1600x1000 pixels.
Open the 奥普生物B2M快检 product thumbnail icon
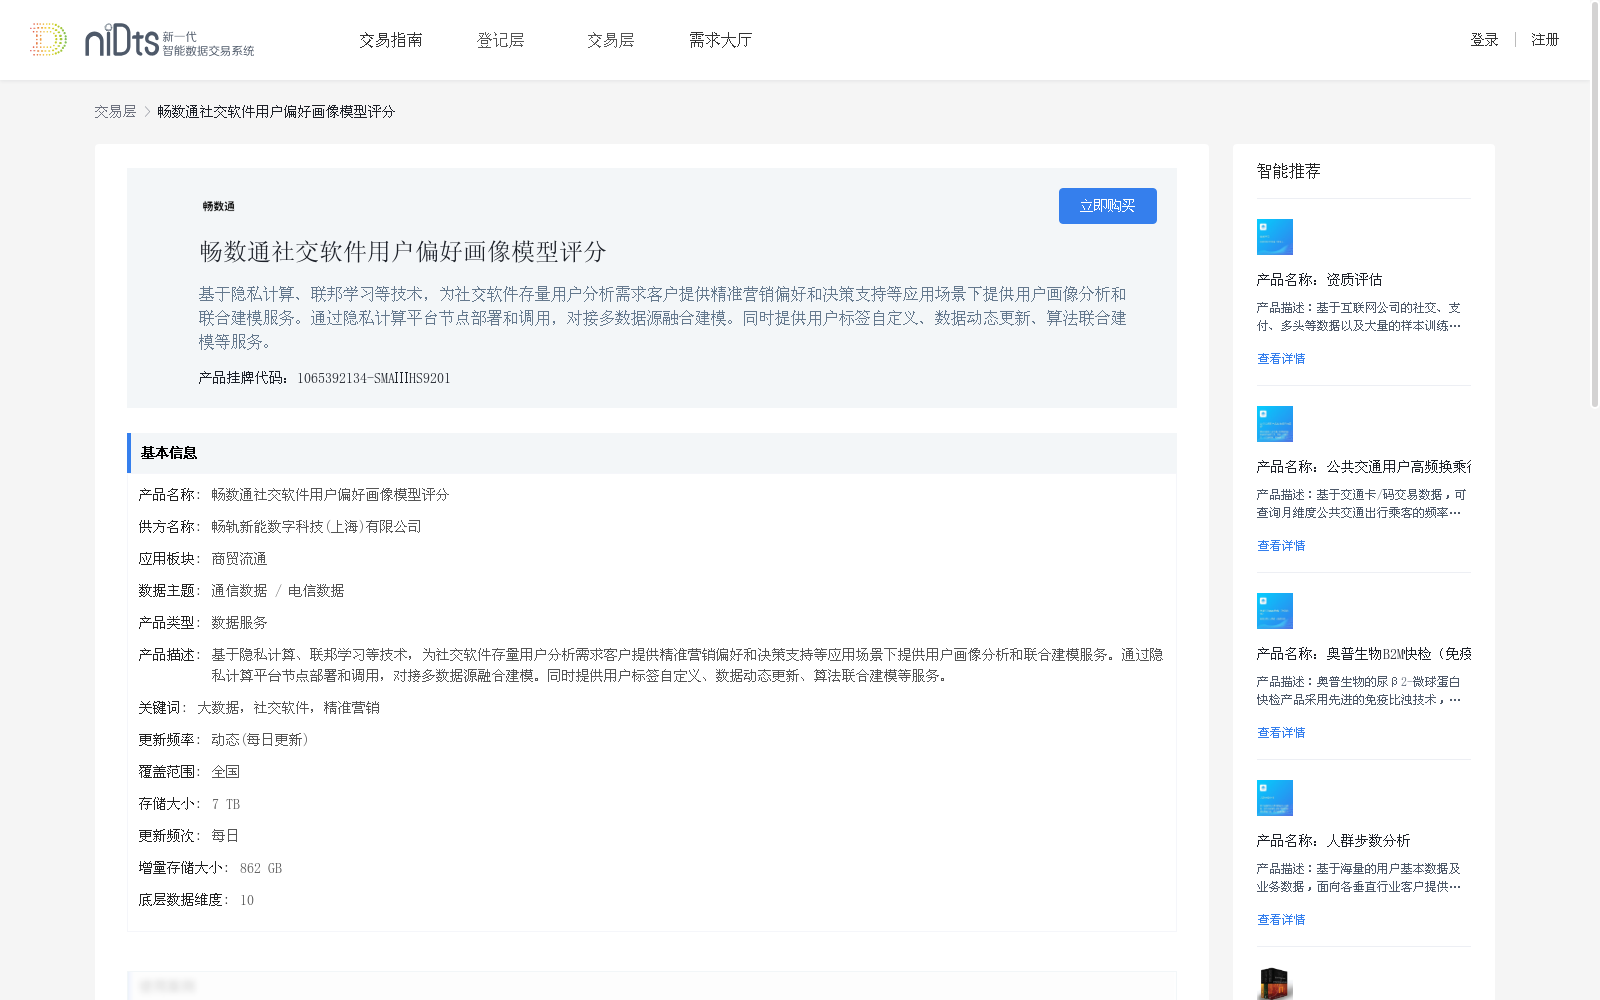click(1275, 611)
